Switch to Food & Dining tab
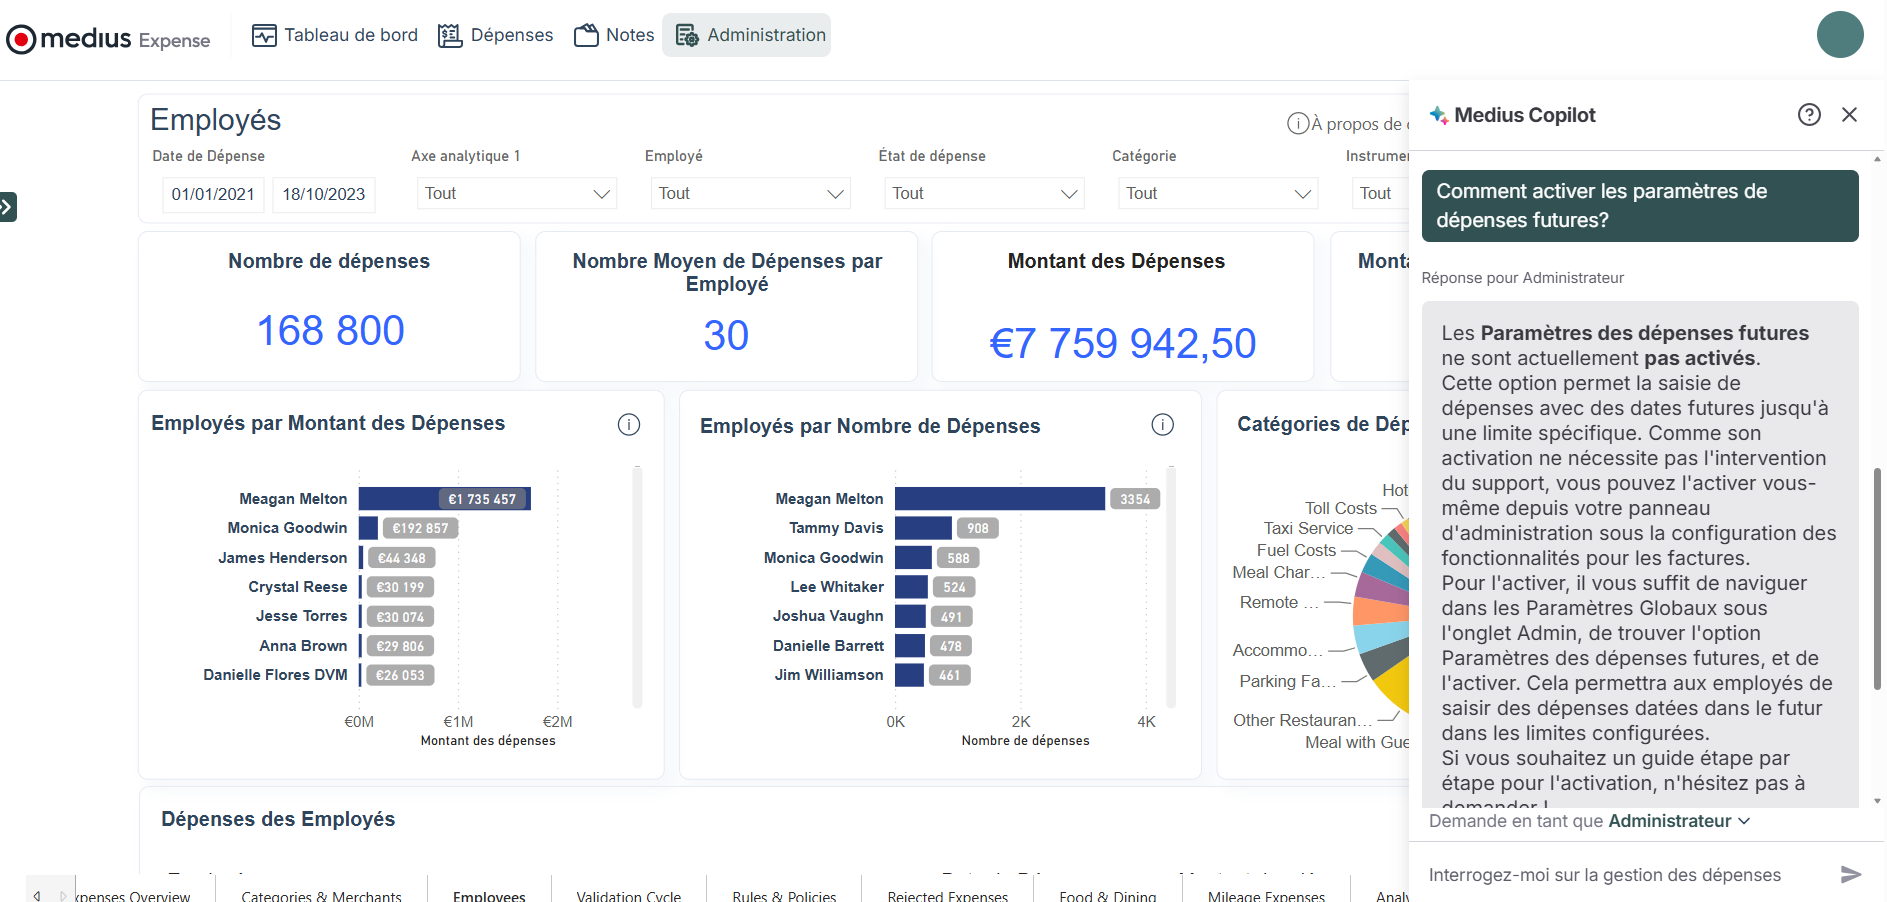 tap(1107, 896)
